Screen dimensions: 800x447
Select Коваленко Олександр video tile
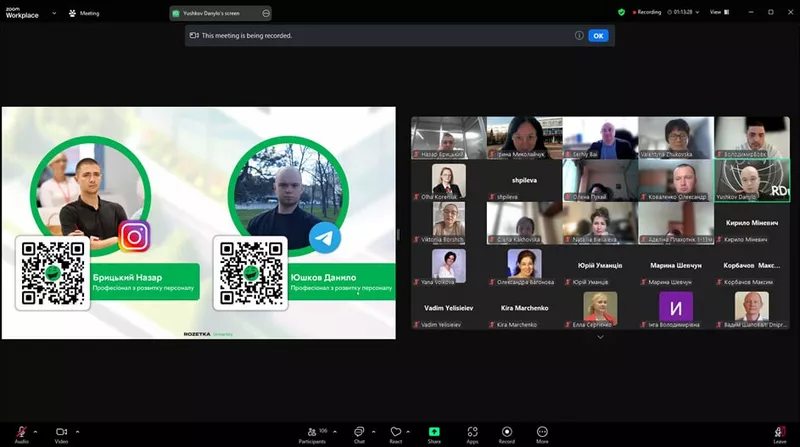[x=676, y=180]
